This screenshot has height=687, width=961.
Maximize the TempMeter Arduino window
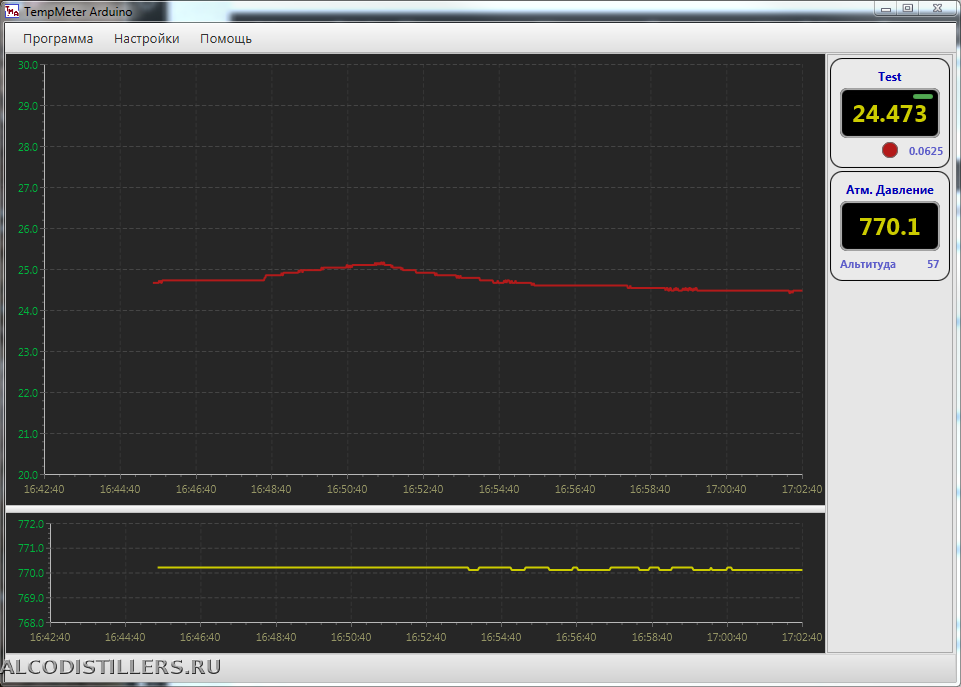coord(908,8)
